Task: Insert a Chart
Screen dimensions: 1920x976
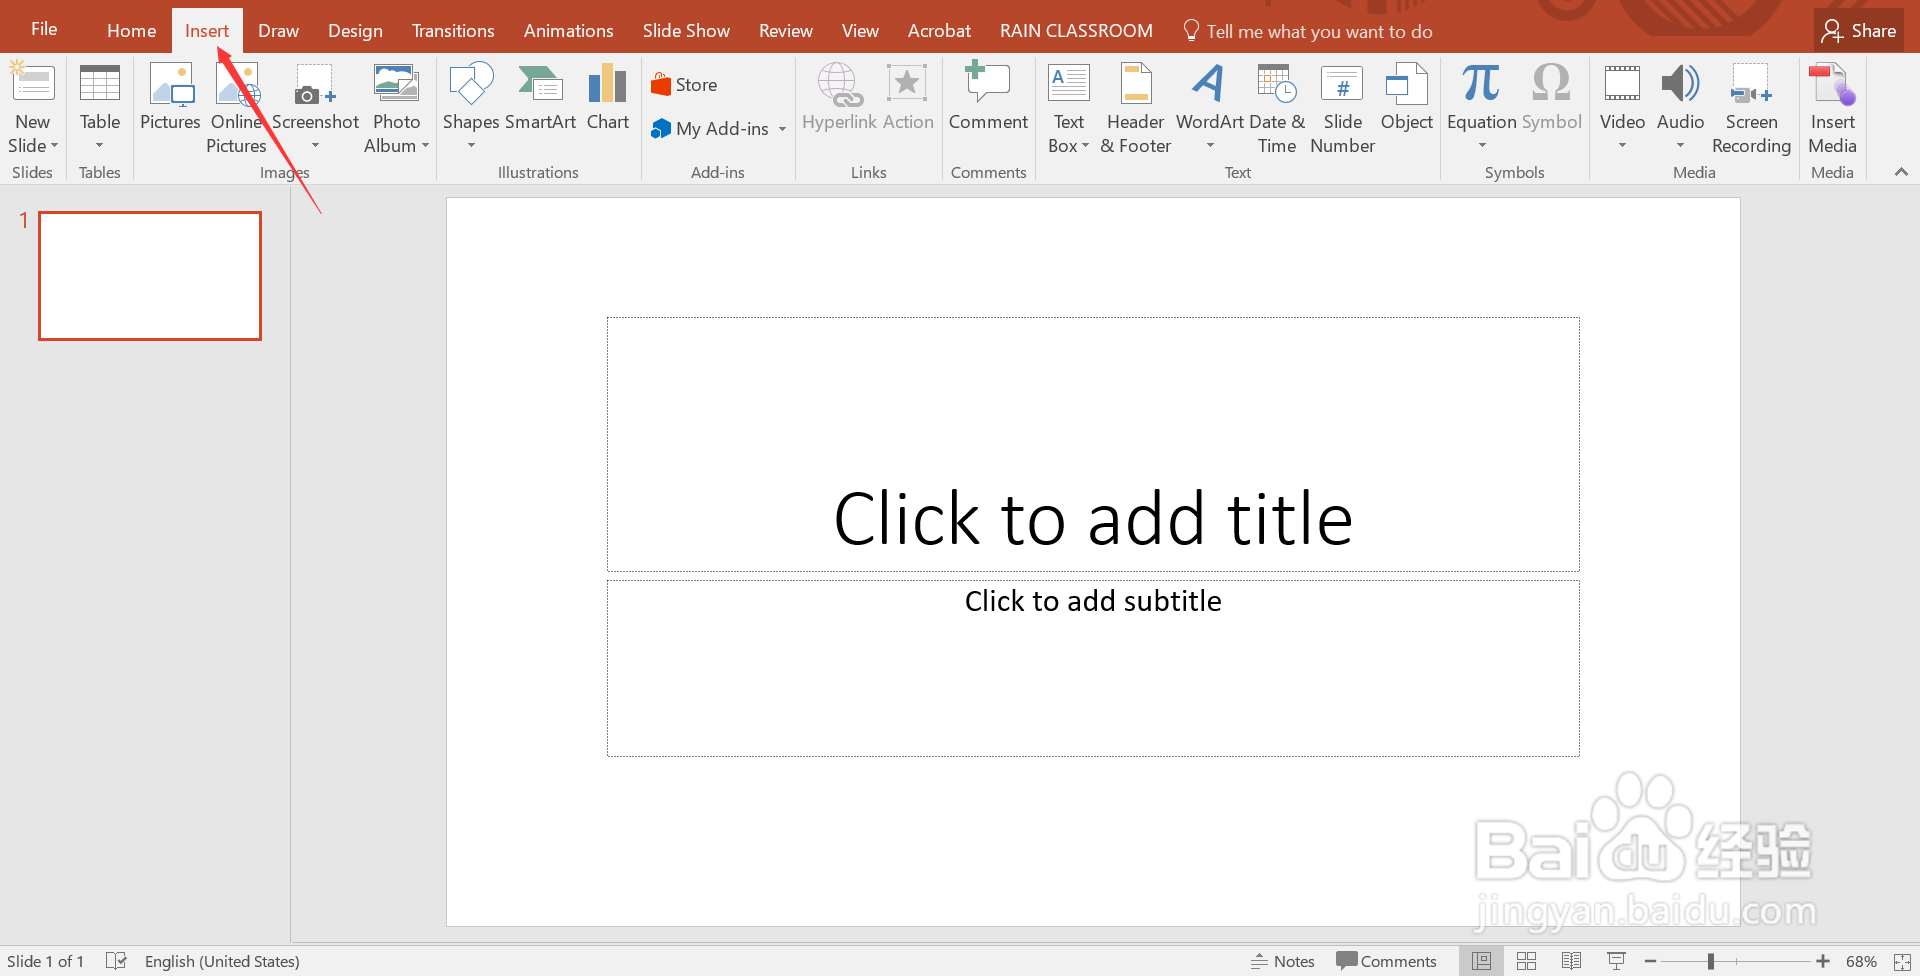Action: tap(608, 97)
